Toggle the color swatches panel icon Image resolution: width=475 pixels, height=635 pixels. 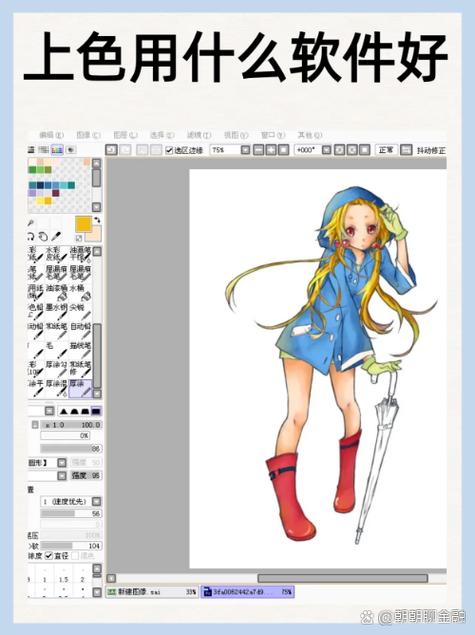(x=57, y=150)
